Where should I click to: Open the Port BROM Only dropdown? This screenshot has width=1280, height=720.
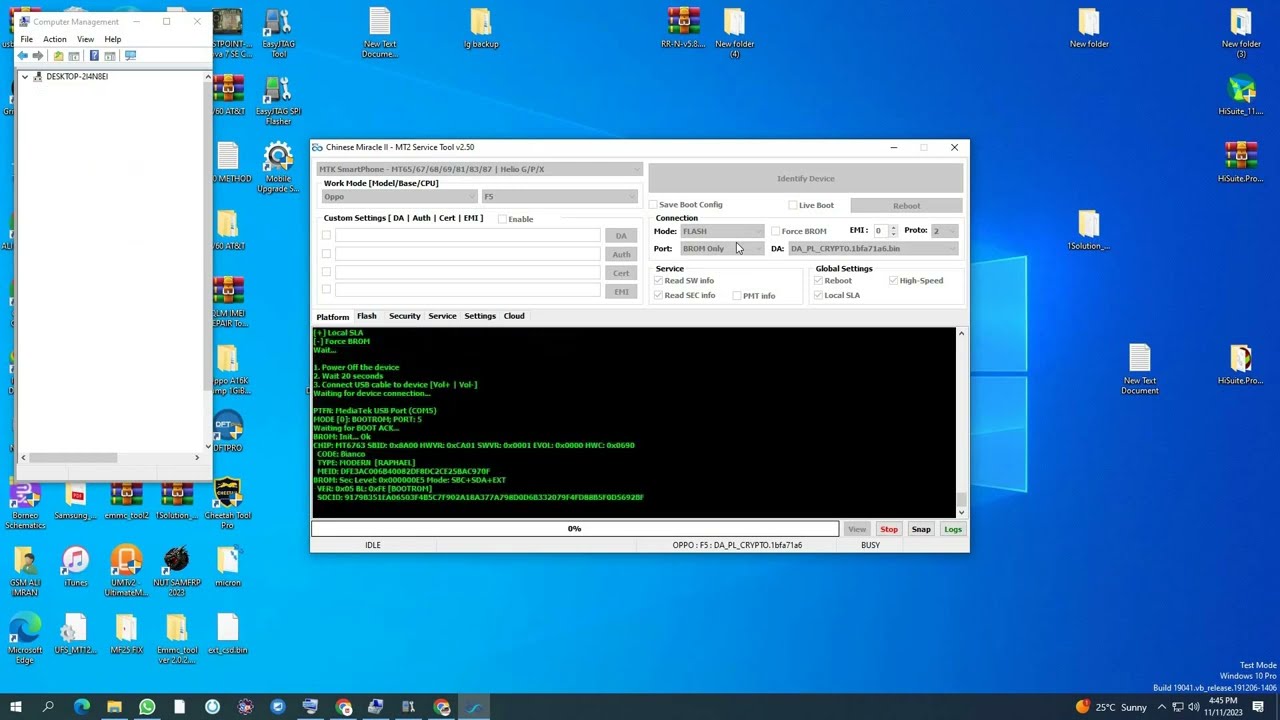[x=723, y=249]
